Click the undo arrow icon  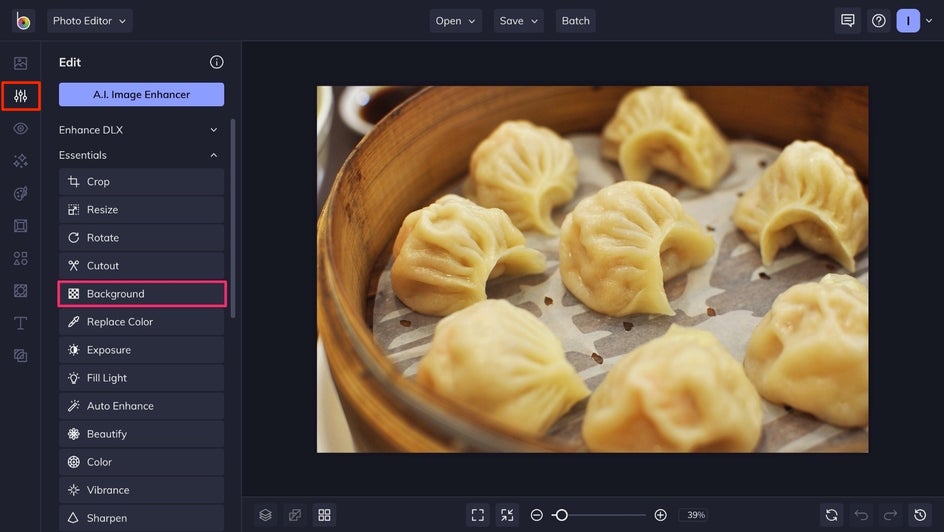pos(861,515)
